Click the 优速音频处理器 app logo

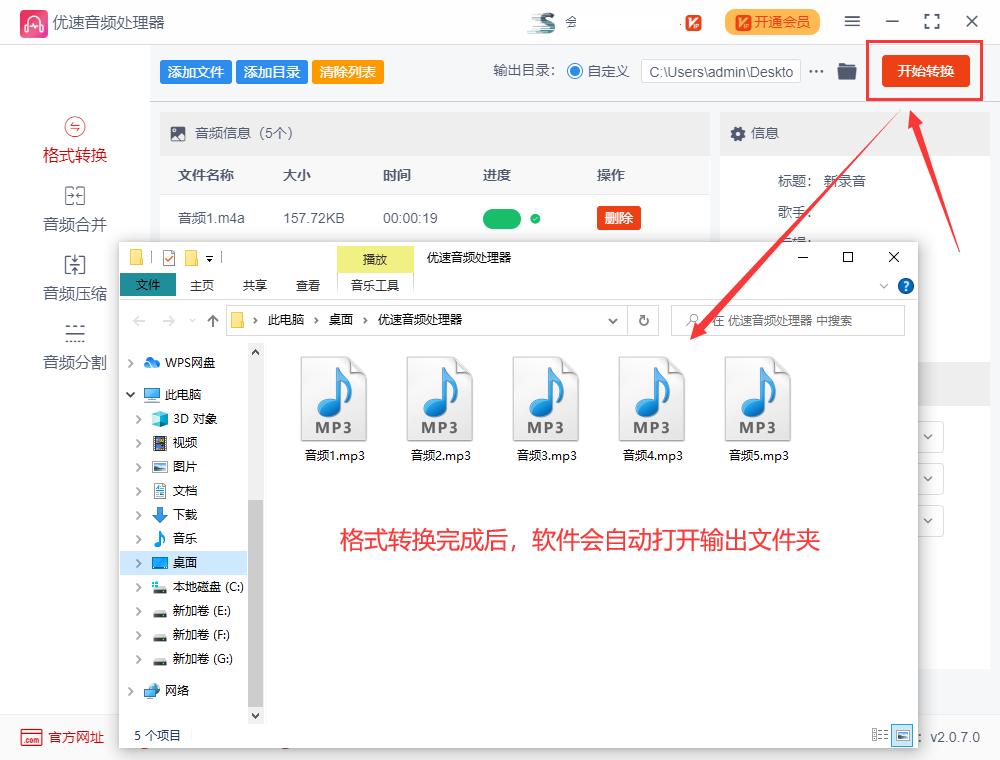pyautogui.click(x=34, y=23)
